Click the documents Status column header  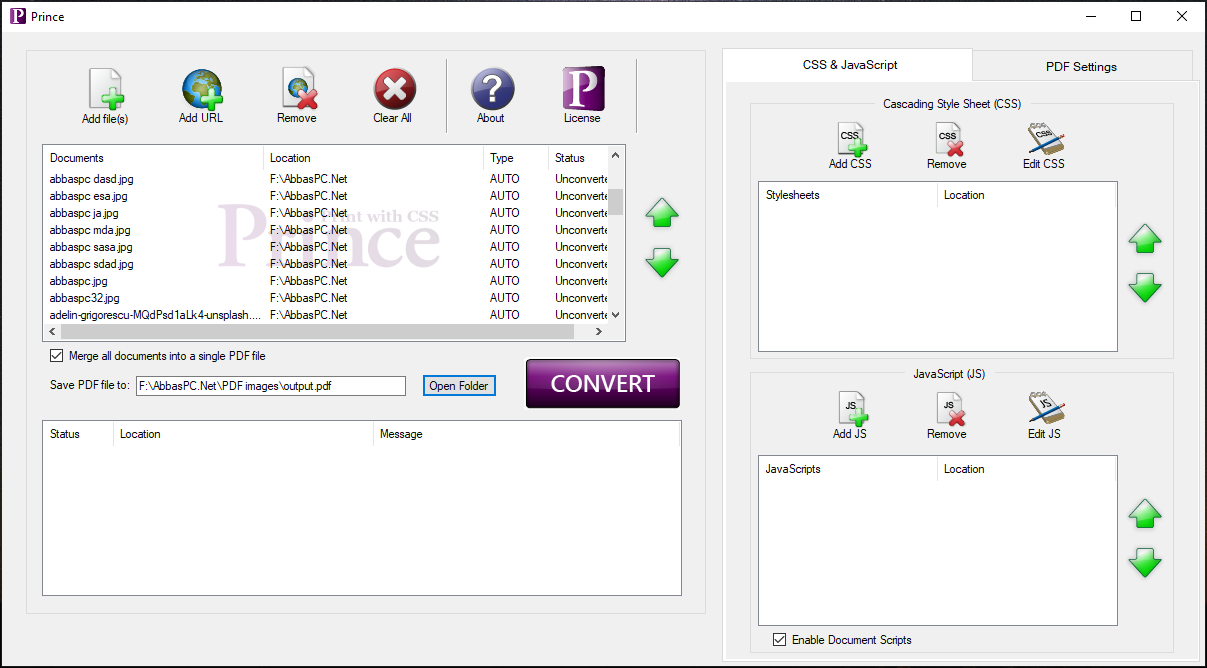(578, 158)
